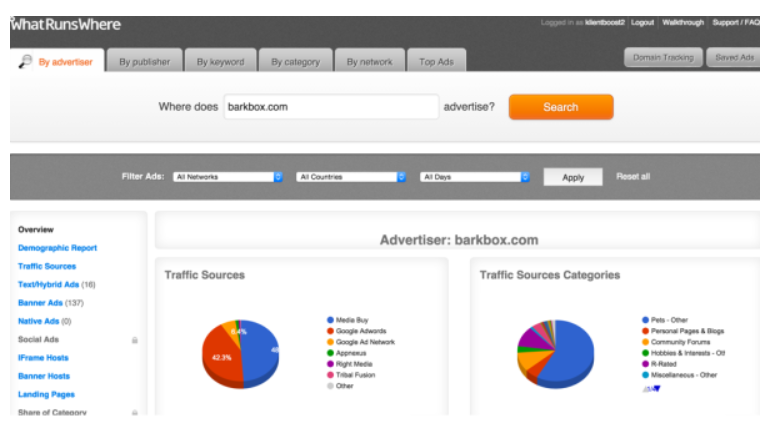
Task: Open the Walkthrough link
Action: pyautogui.click(x=683, y=22)
